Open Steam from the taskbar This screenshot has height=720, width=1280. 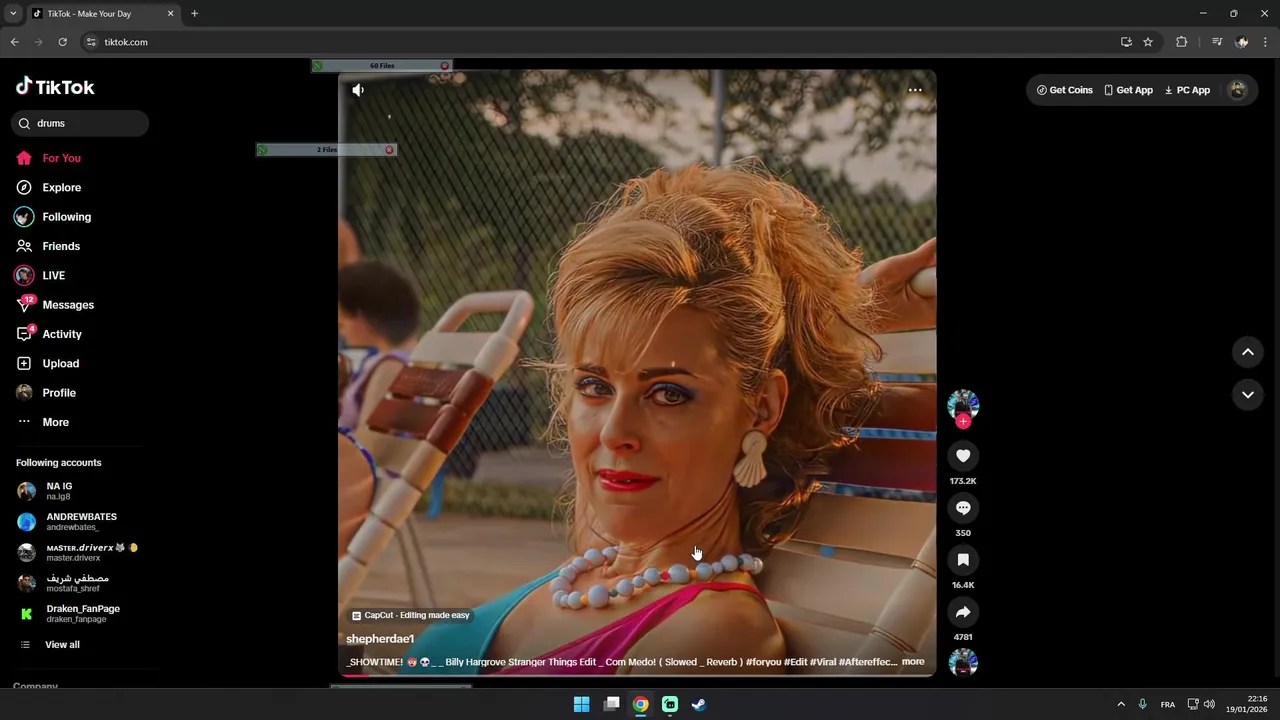coord(699,704)
